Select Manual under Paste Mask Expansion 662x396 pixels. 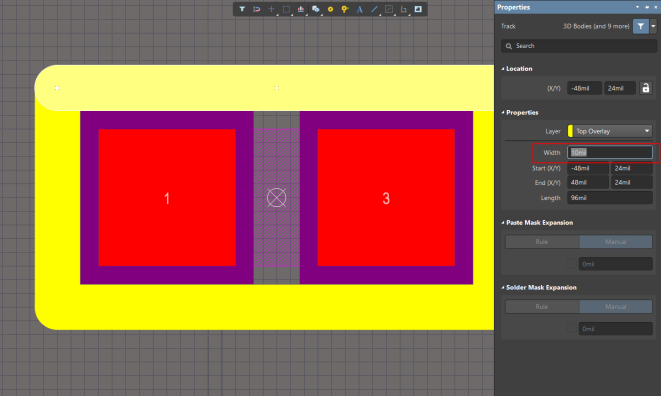point(616,241)
